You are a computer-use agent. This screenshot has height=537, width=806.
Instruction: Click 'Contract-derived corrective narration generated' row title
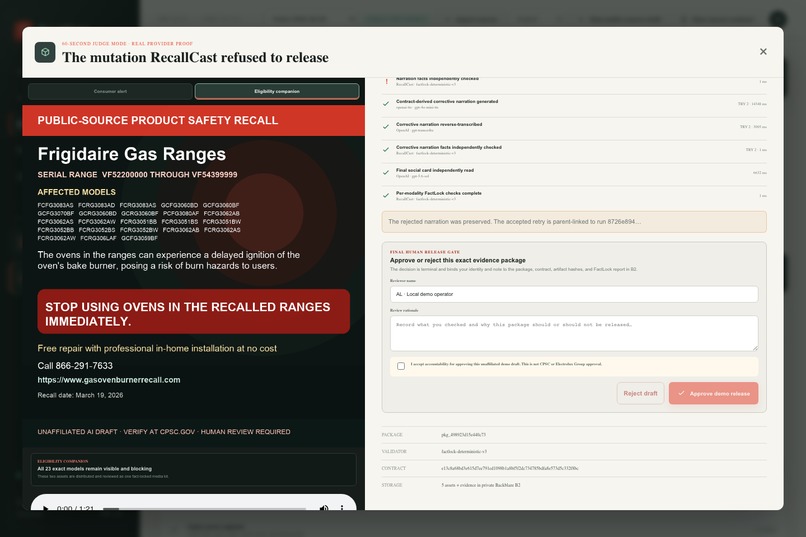[x=447, y=101]
